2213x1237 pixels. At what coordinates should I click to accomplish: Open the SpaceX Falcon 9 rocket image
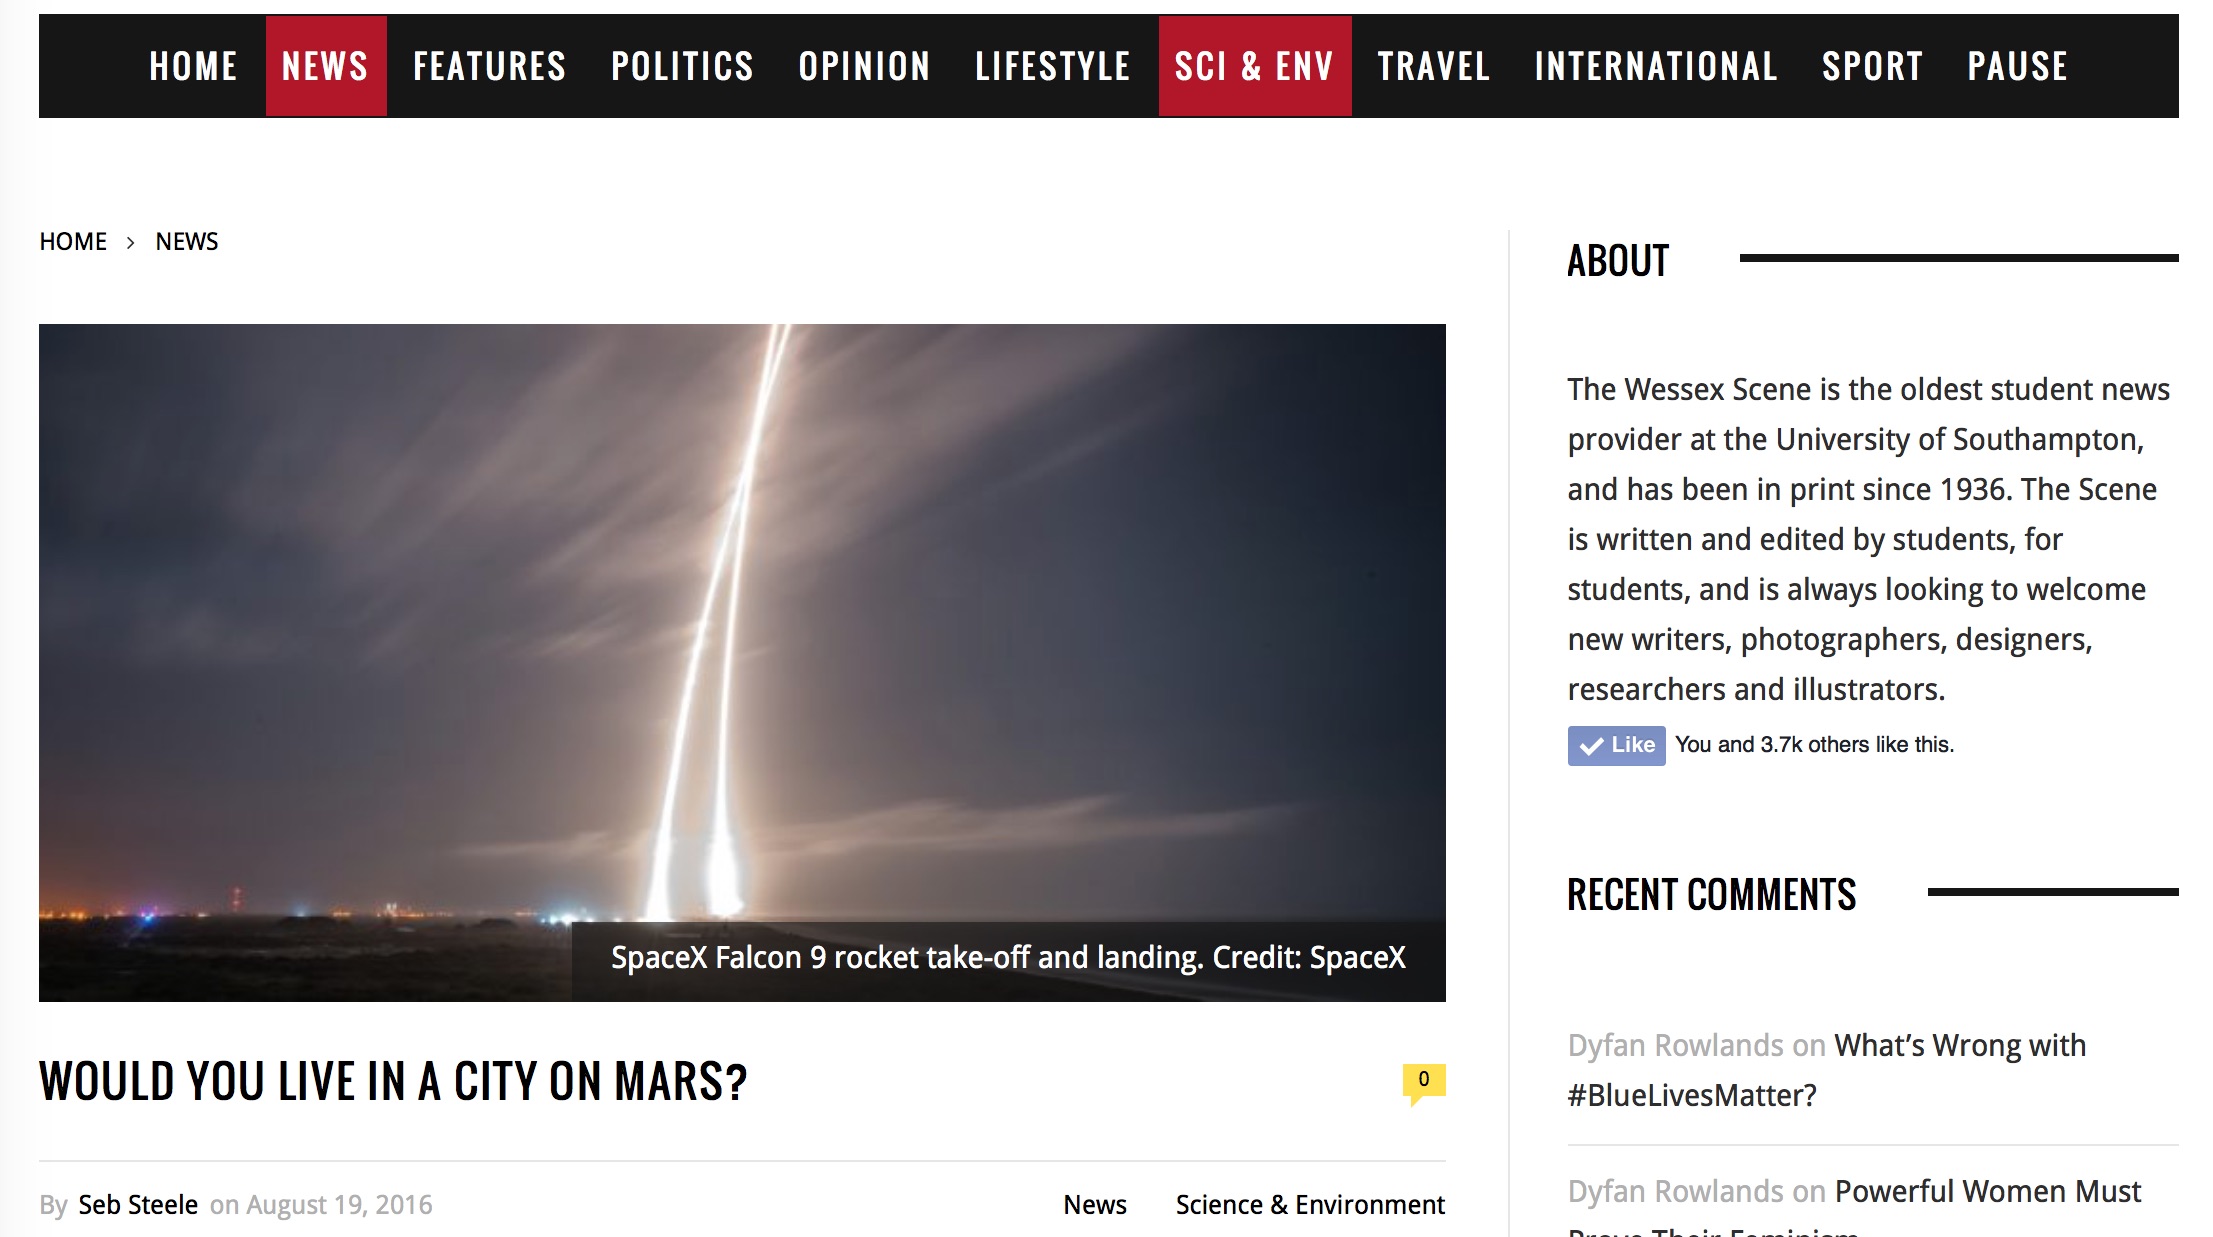pos(742,662)
